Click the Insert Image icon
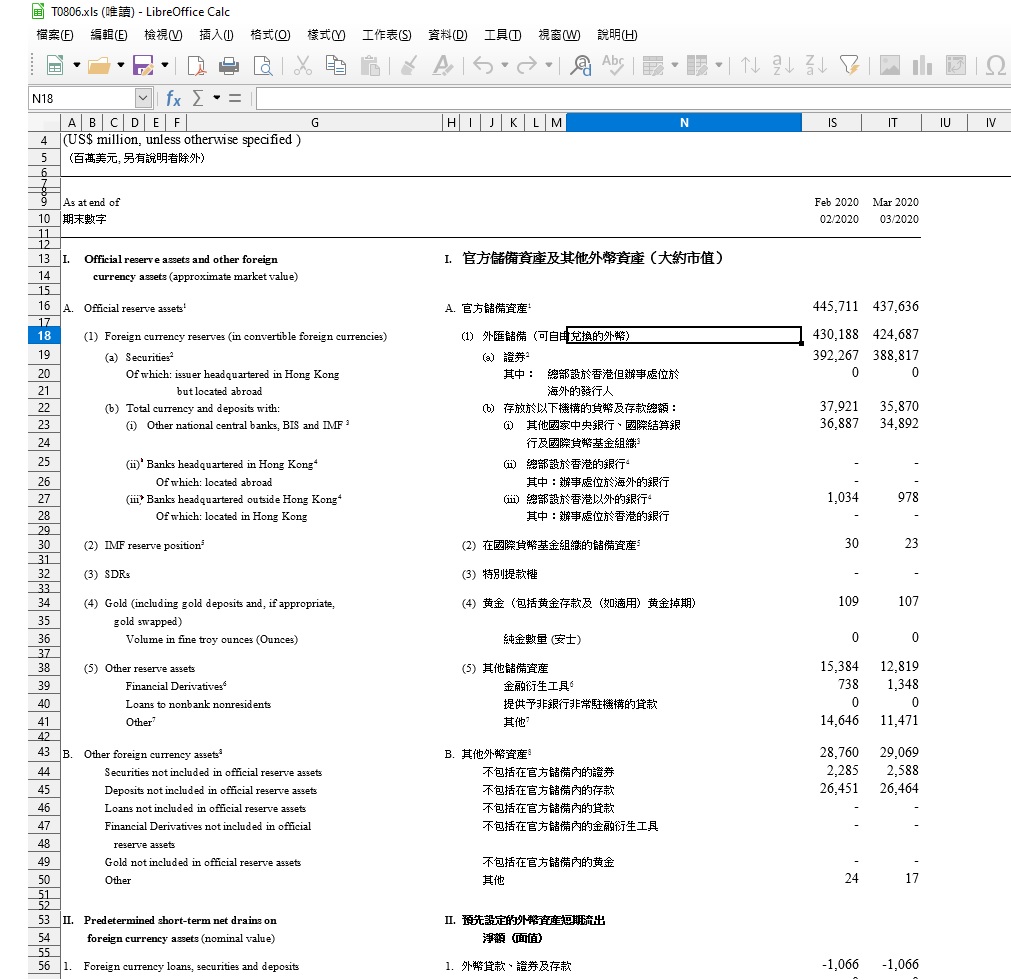The image size is (1011, 980). (x=890, y=65)
